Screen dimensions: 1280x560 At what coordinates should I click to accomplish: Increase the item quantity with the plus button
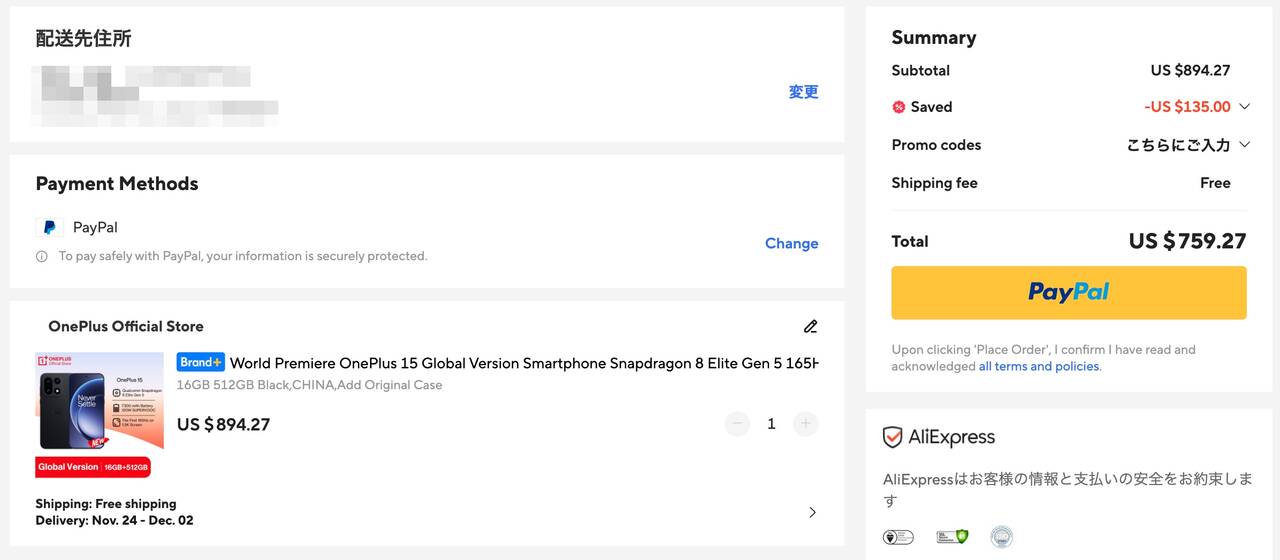(805, 424)
